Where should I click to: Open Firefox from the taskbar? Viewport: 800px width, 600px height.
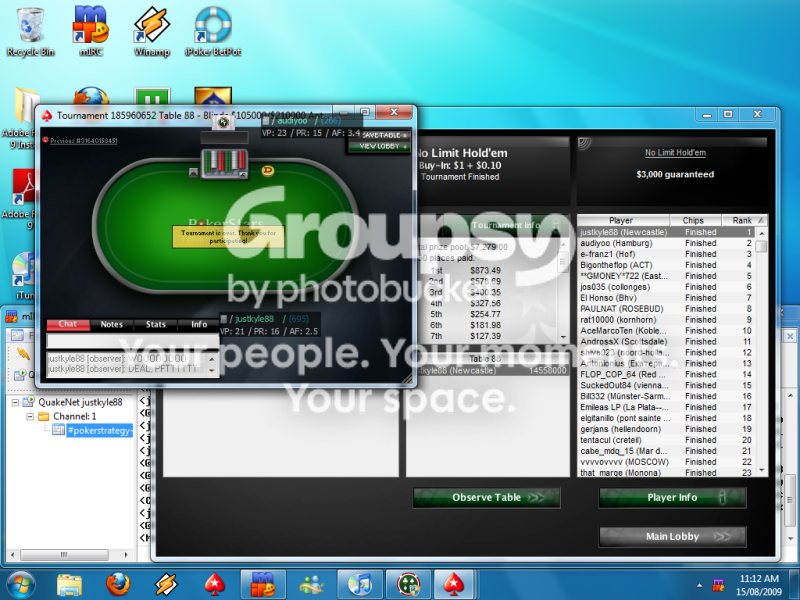coord(118,585)
